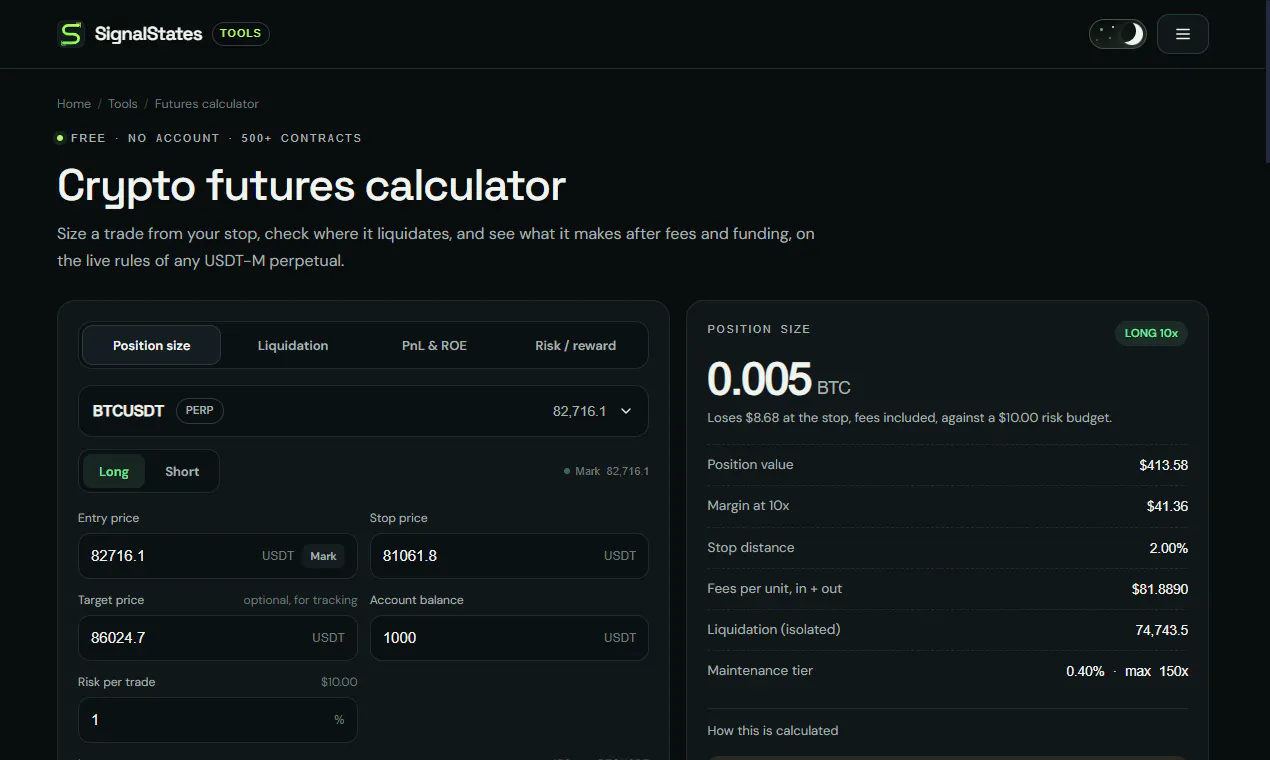Go to Home breadcrumb link

click(x=74, y=104)
